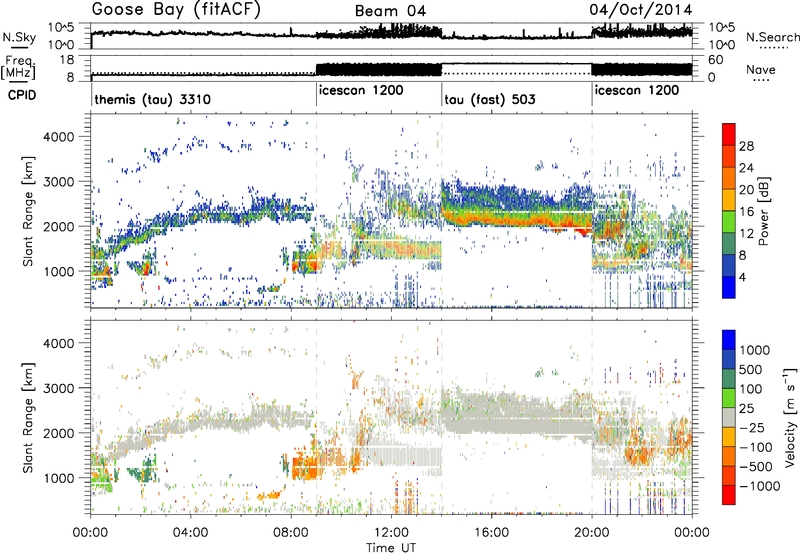The image size is (800, 554).
Task: Click the '16' tick on the Power scale
Action: pyautogui.click(x=746, y=212)
